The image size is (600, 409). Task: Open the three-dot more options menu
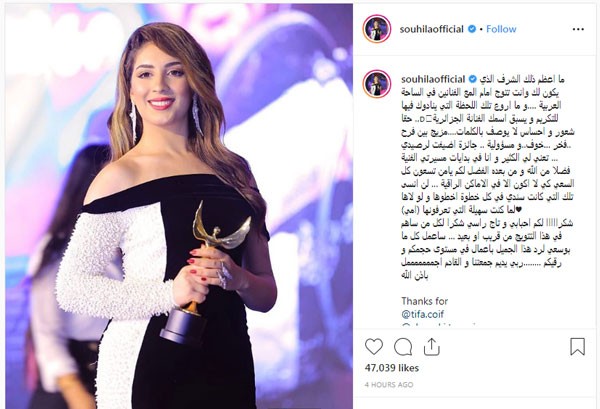point(578,29)
